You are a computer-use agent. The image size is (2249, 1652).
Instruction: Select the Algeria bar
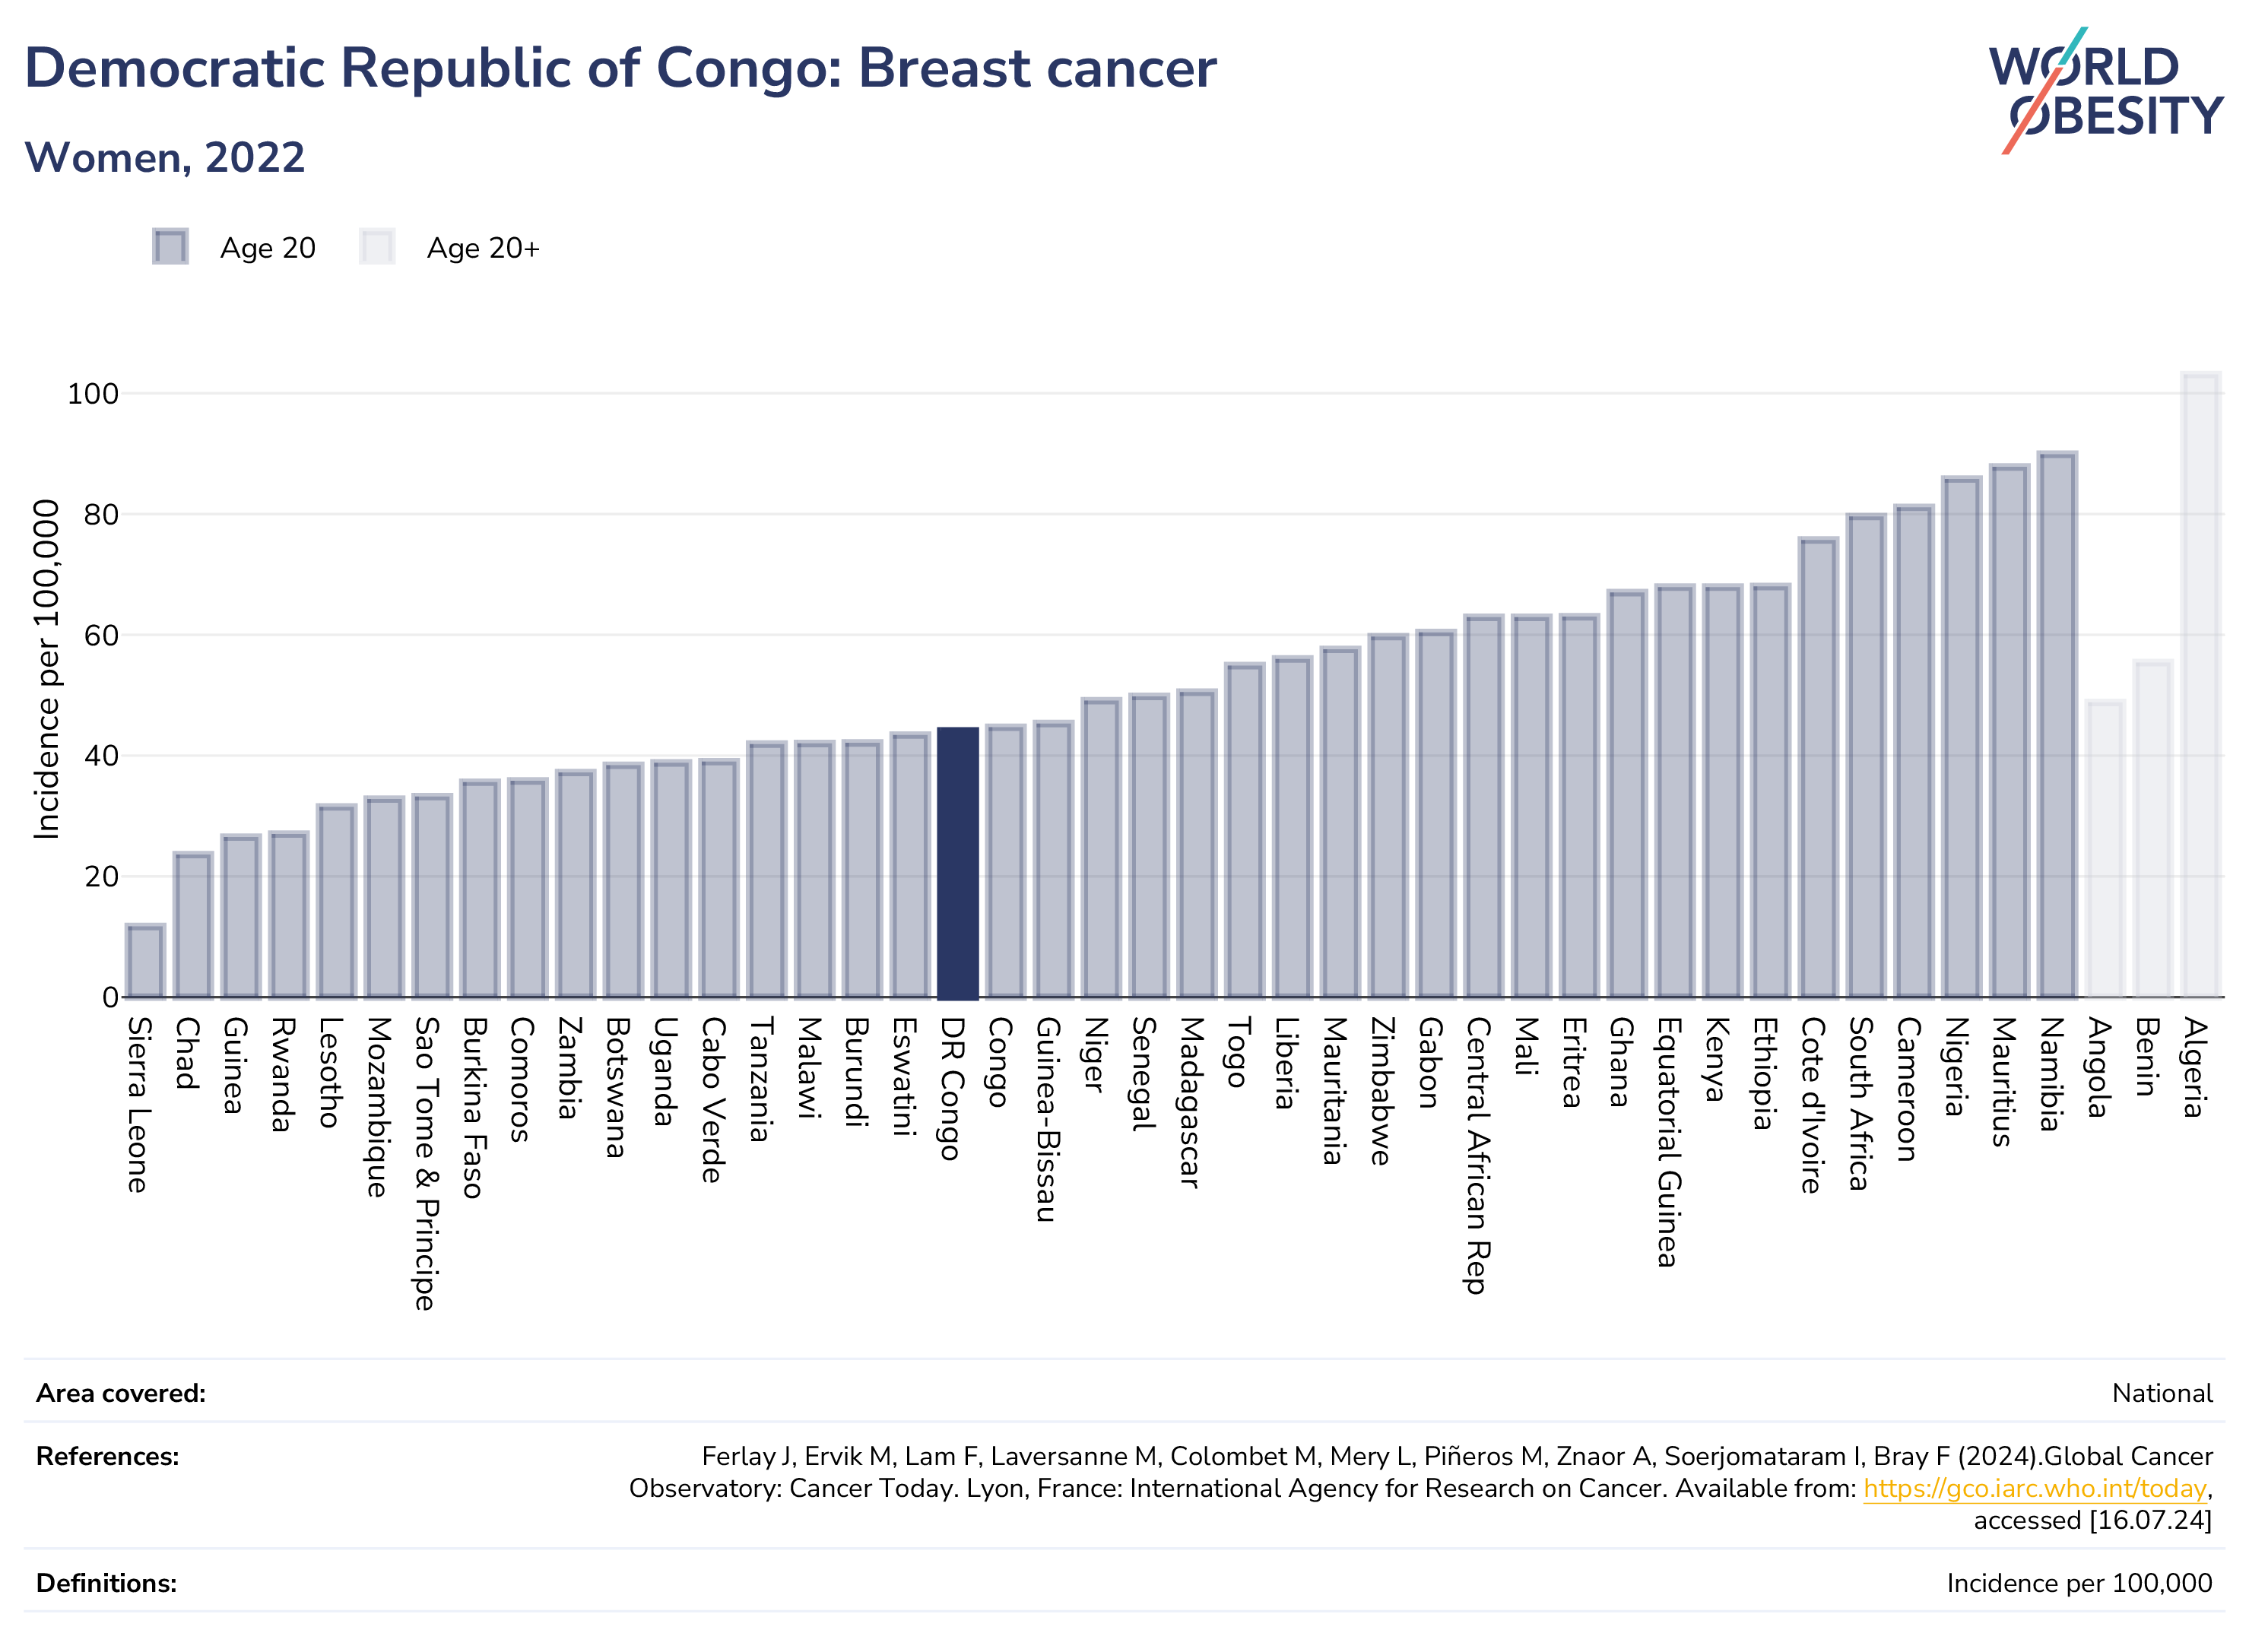point(2200,685)
